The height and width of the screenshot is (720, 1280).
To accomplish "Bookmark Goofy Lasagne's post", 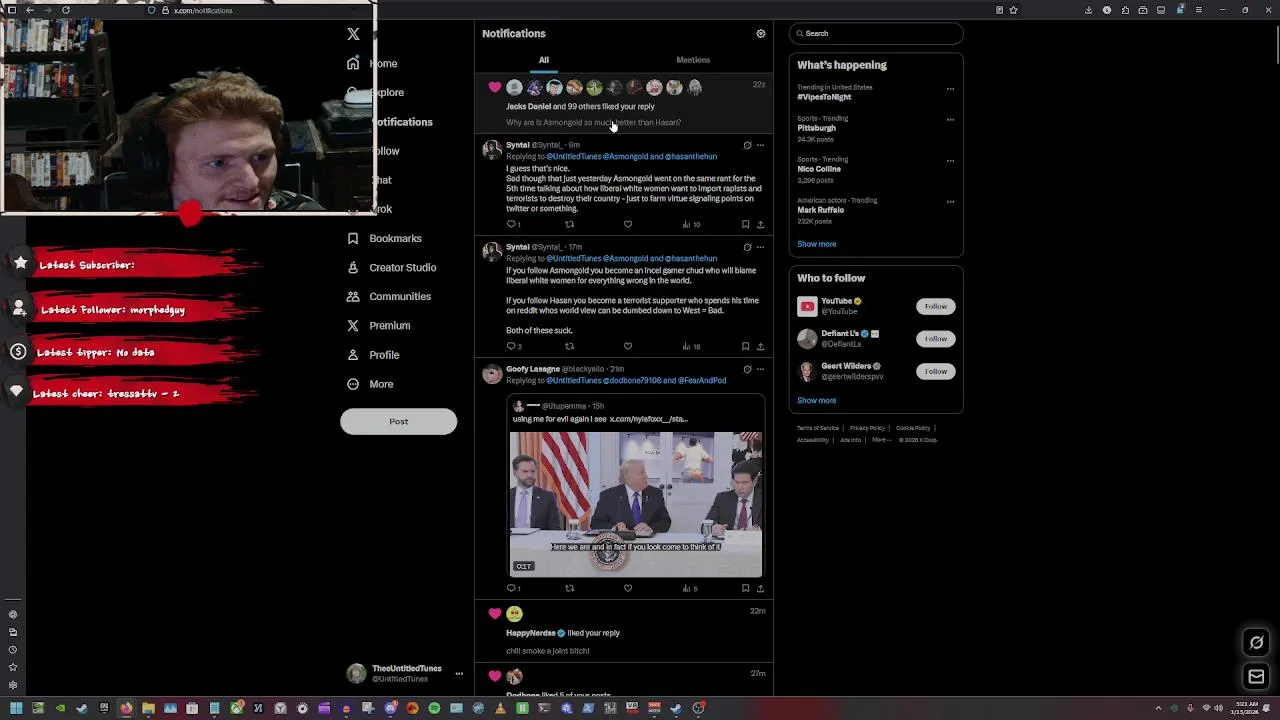I will pyautogui.click(x=745, y=588).
